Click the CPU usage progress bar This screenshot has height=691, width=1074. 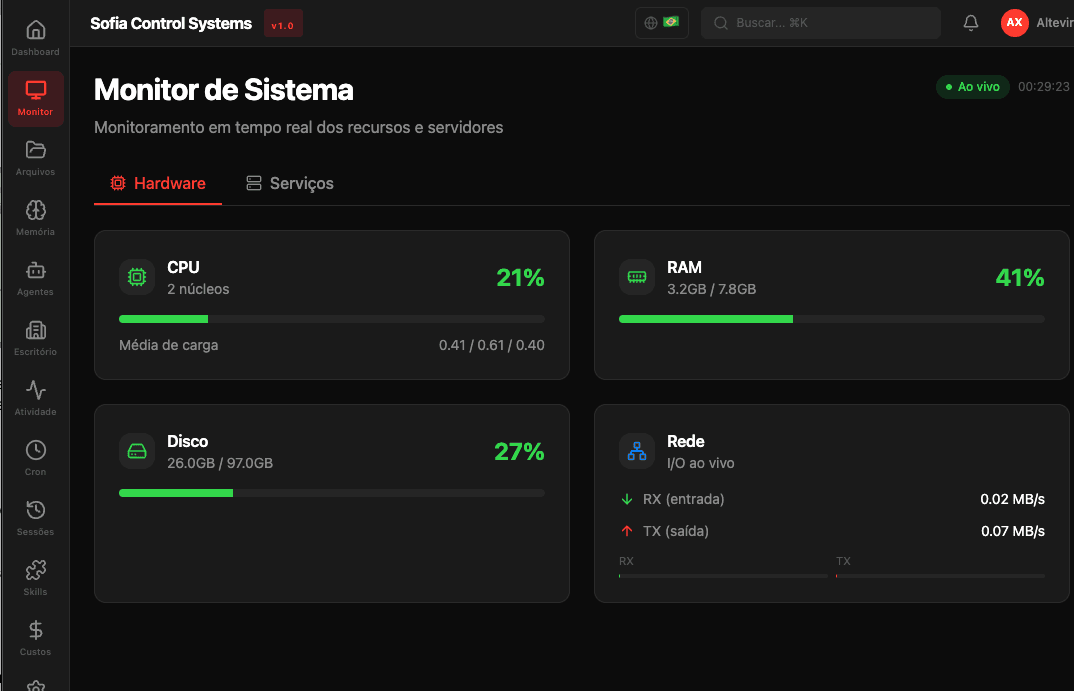332,319
